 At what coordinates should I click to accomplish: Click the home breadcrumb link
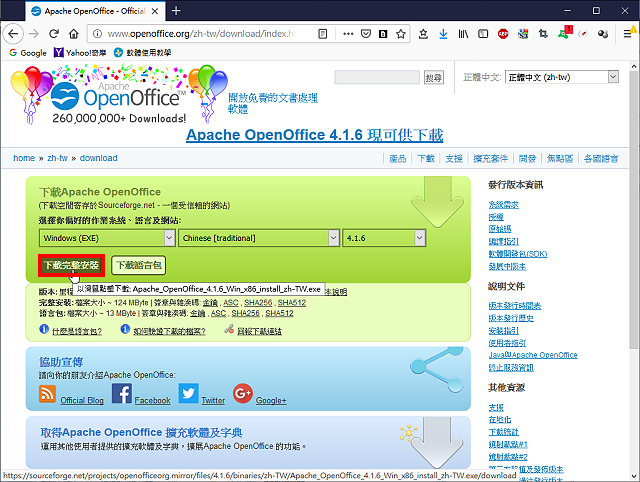(24, 158)
